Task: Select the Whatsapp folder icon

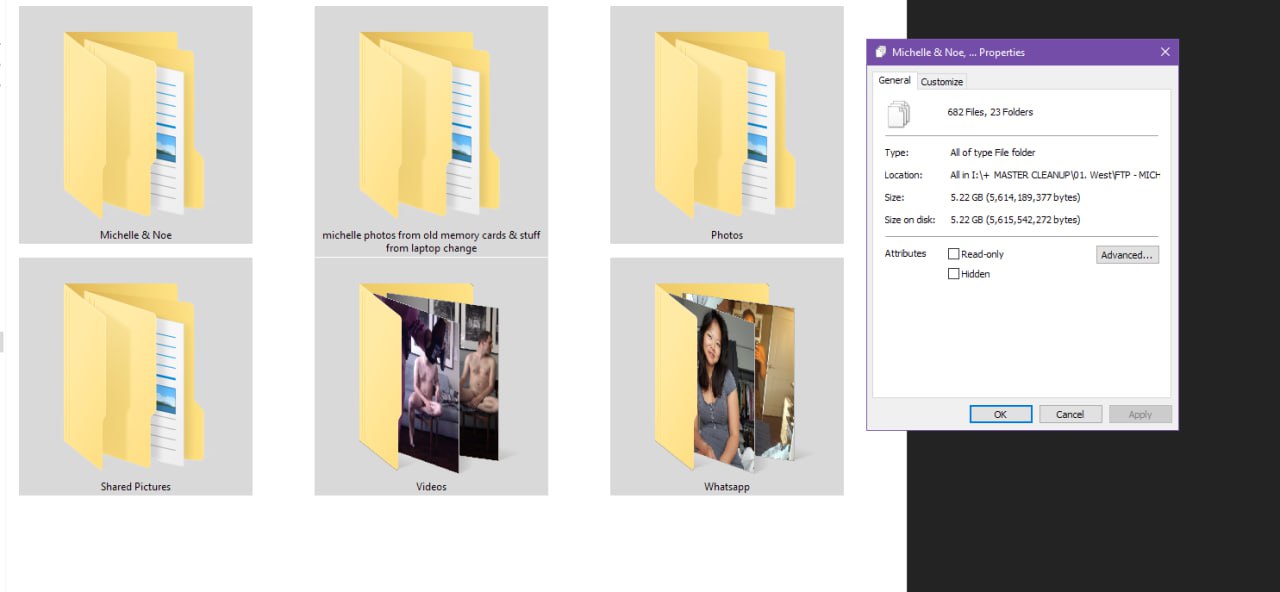Action: 727,376
